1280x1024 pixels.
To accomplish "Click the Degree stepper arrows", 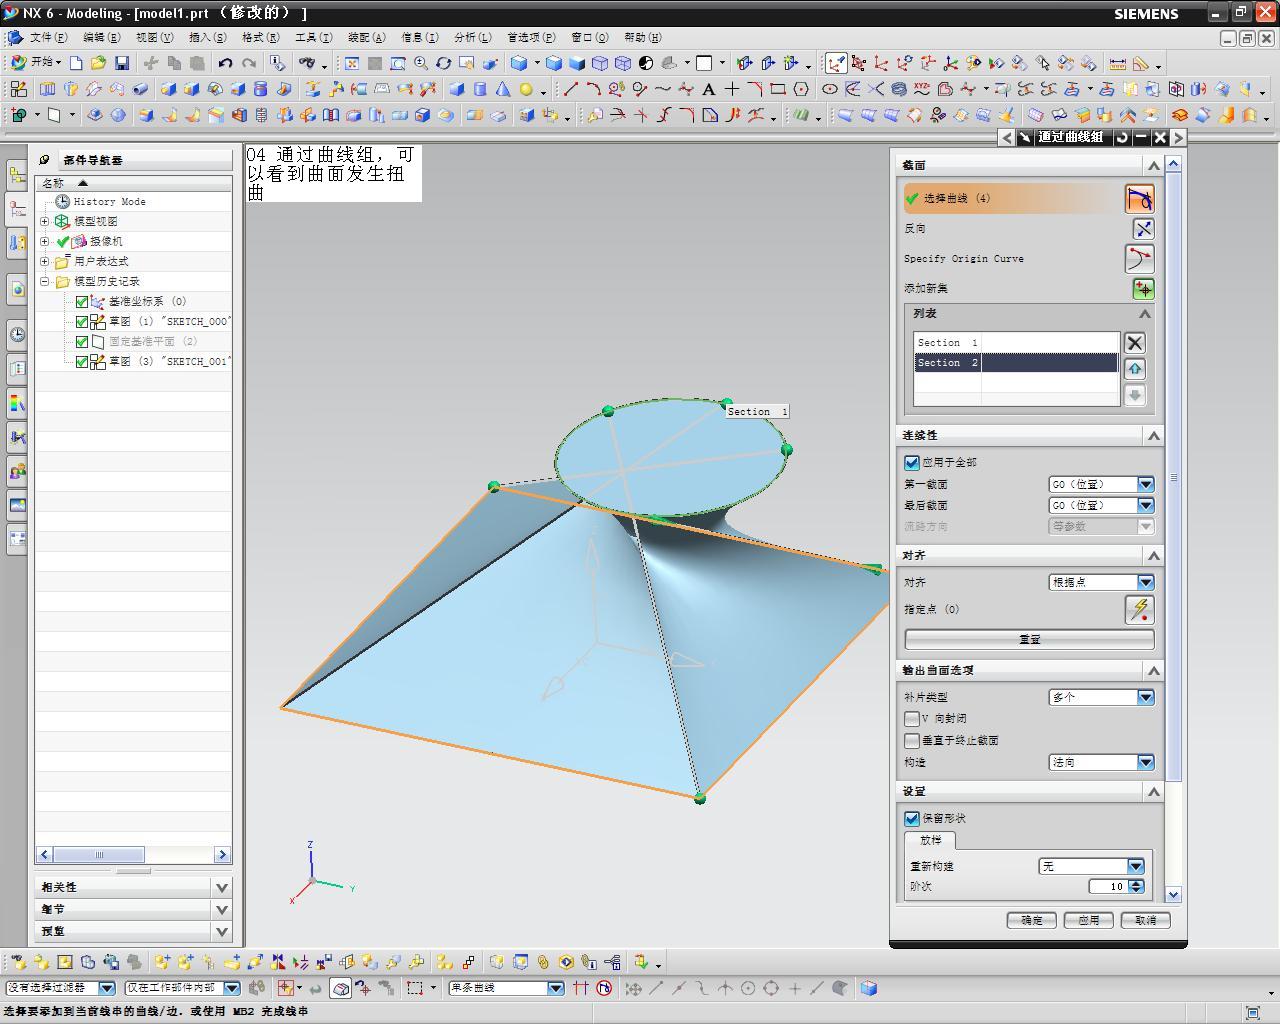I will 1136,887.
